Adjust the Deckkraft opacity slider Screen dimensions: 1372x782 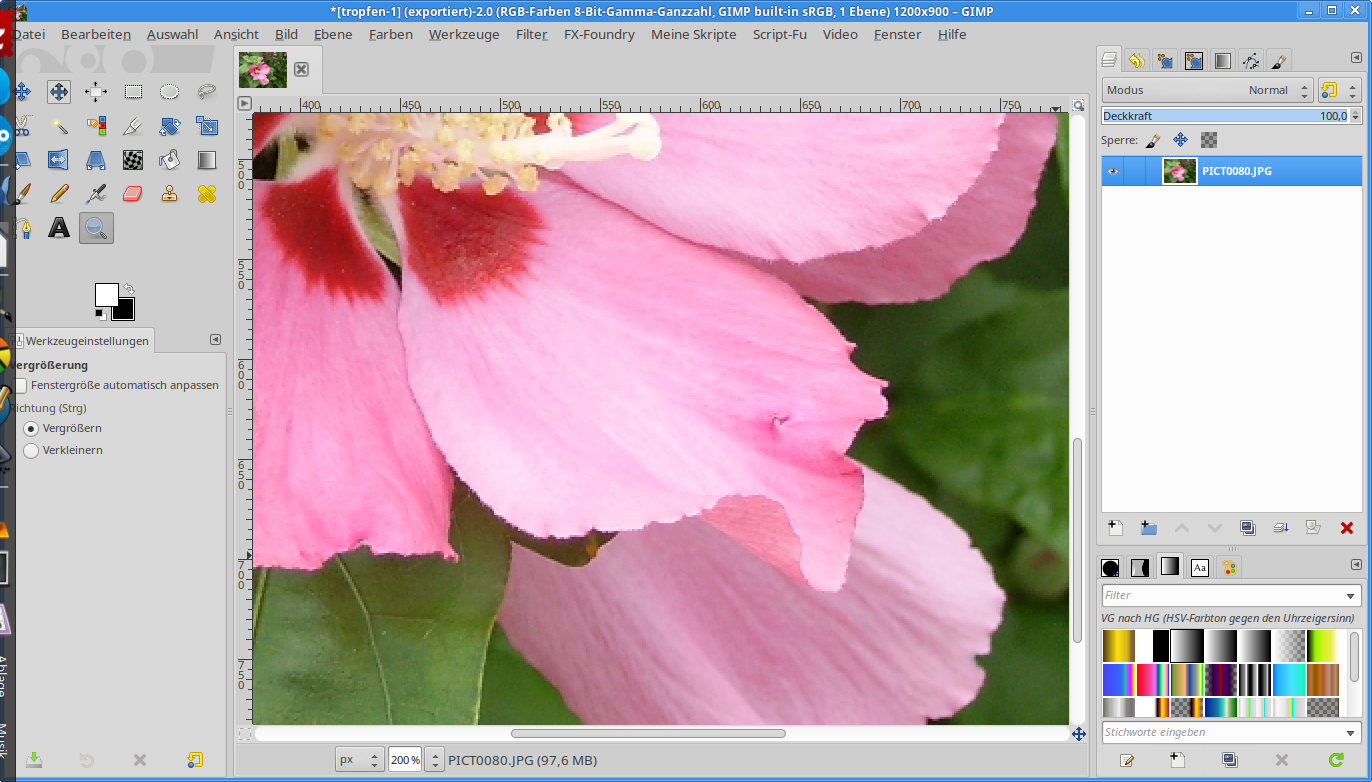click(x=1224, y=116)
